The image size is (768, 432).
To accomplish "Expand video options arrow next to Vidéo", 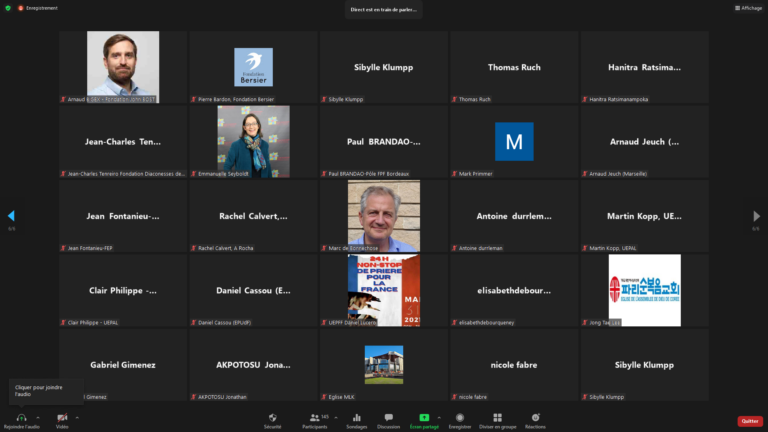I will [77, 417].
